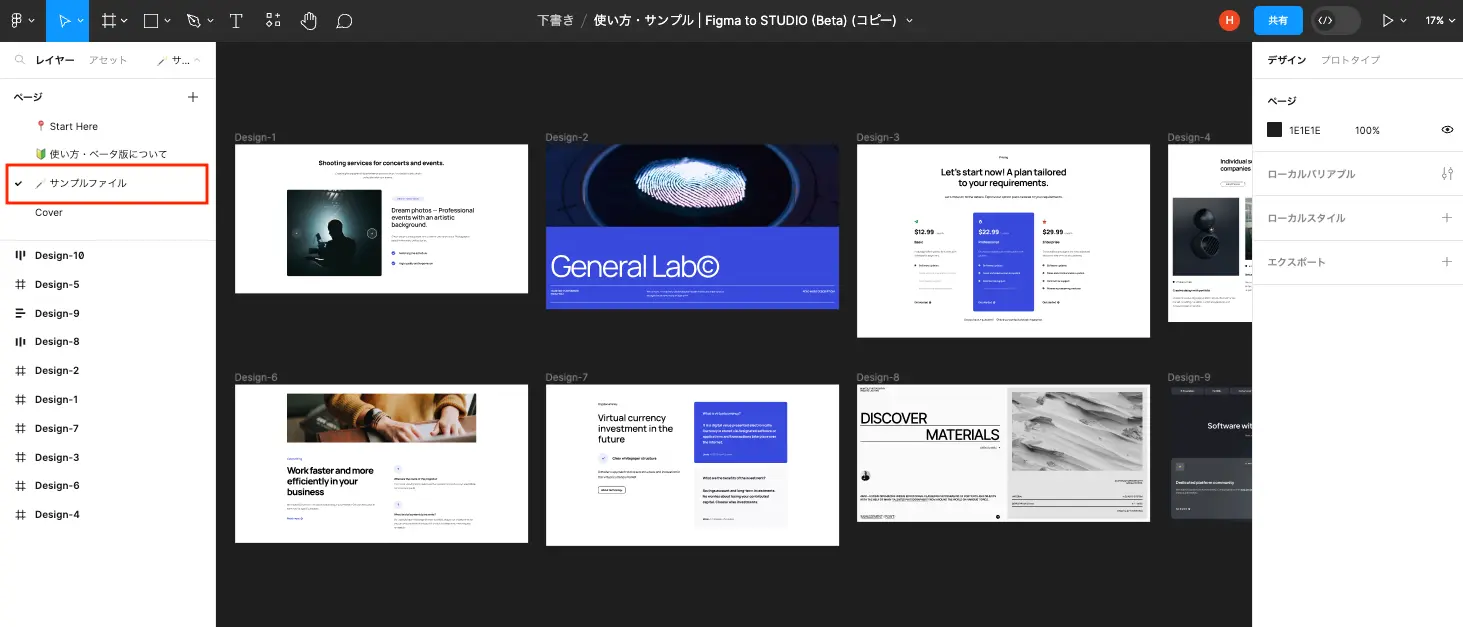
Task: Open the Frame tool options arrow
Action: [125, 21]
